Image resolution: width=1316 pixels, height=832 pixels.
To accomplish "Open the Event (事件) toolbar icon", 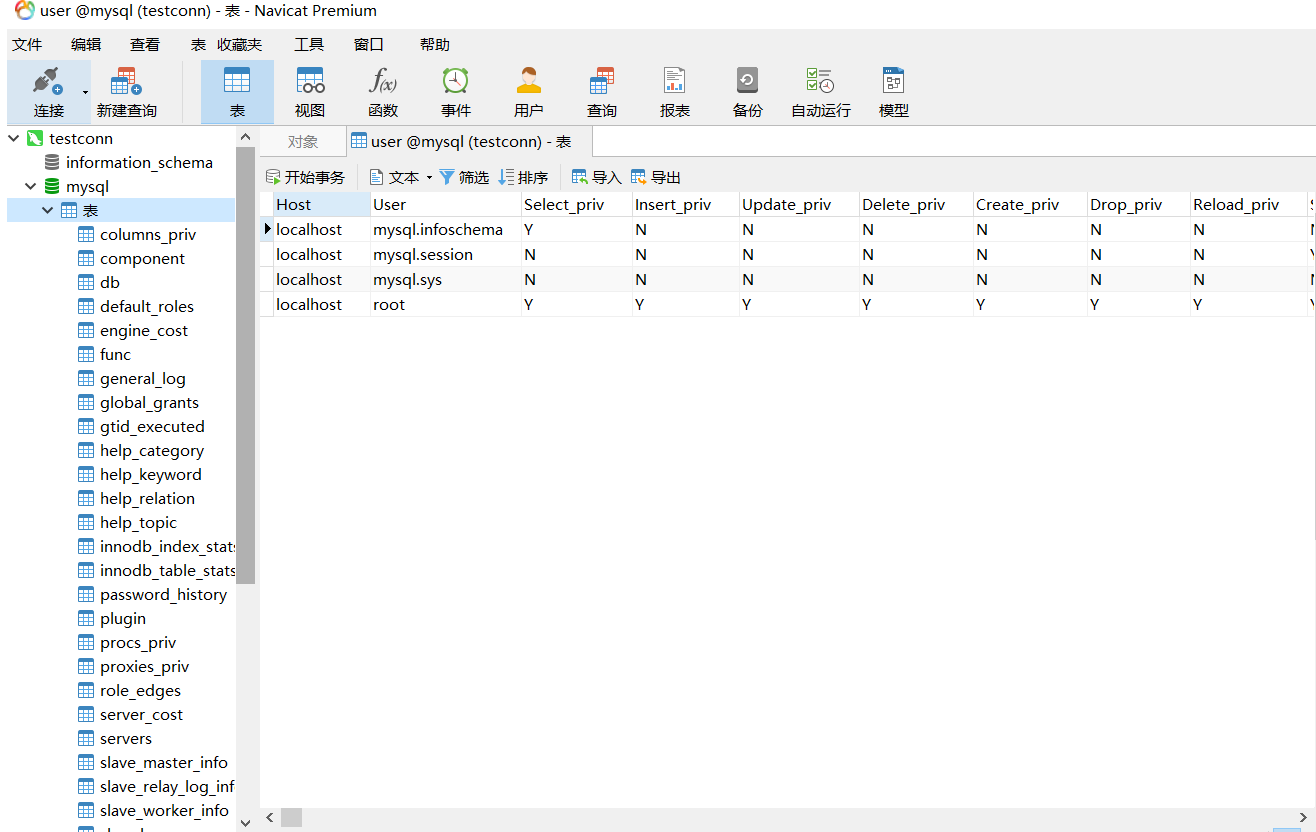I will [x=456, y=81].
